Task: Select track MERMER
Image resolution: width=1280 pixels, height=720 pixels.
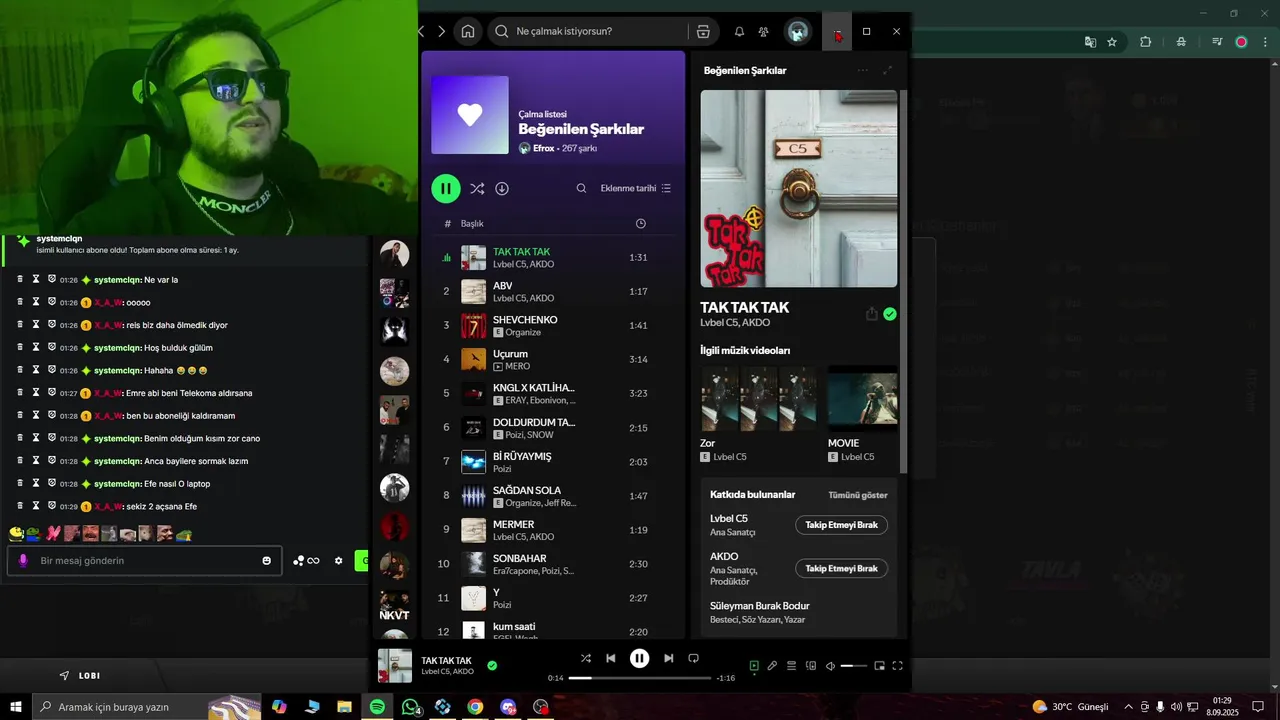Action: point(553,529)
